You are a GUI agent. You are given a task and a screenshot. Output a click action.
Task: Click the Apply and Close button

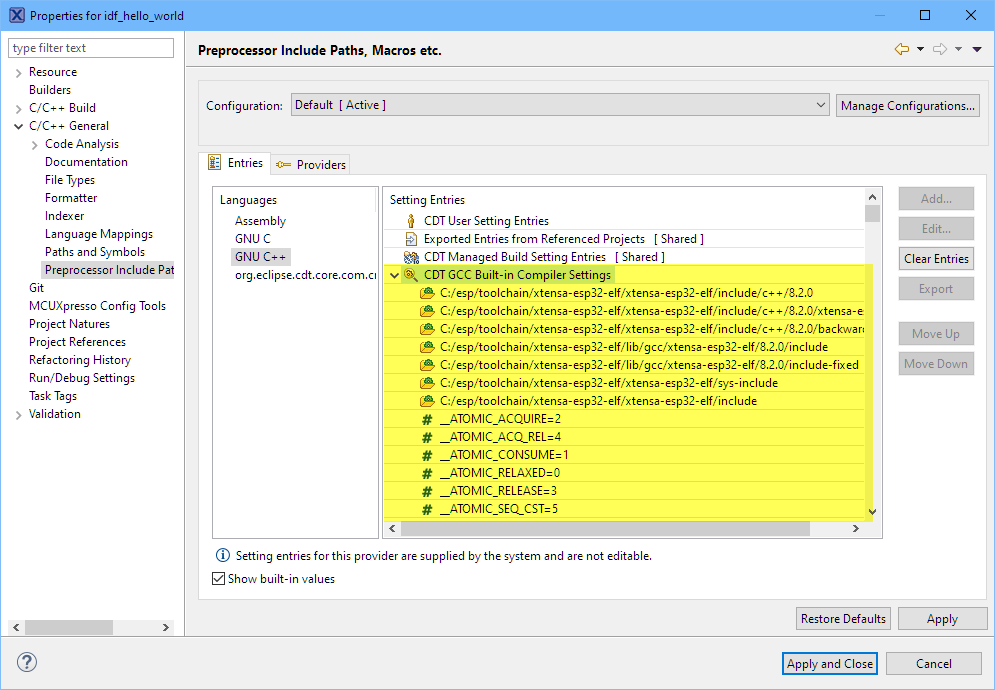click(x=829, y=663)
